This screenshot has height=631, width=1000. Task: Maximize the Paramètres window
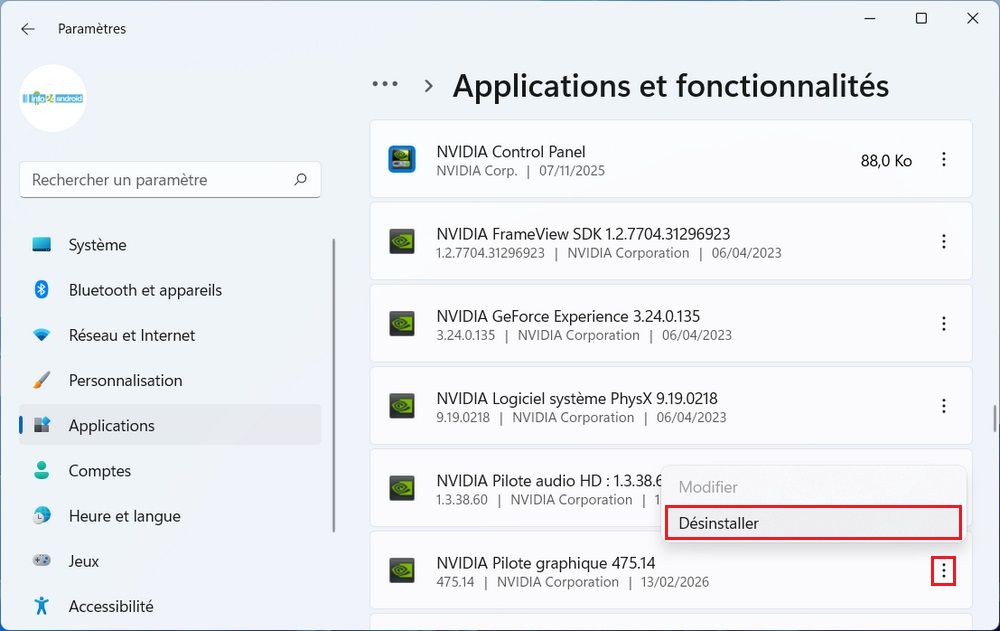click(x=922, y=19)
